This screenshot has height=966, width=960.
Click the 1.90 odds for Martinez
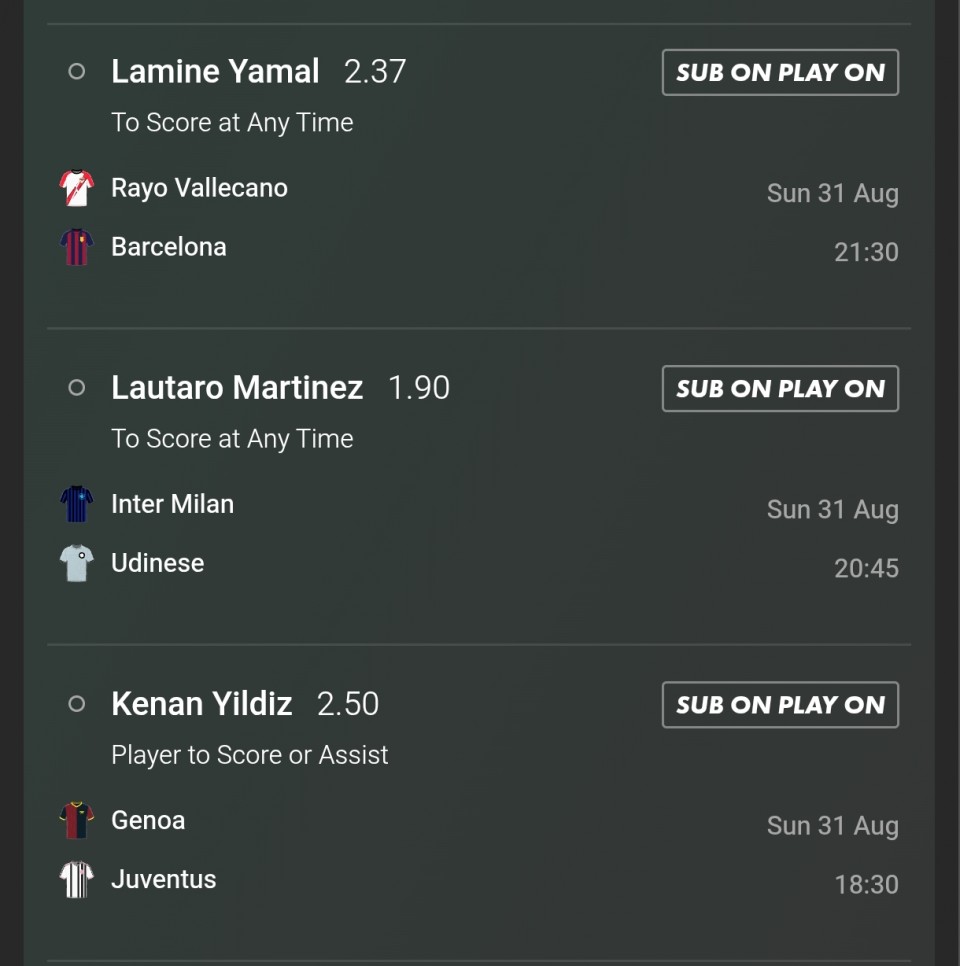click(419, 388)
